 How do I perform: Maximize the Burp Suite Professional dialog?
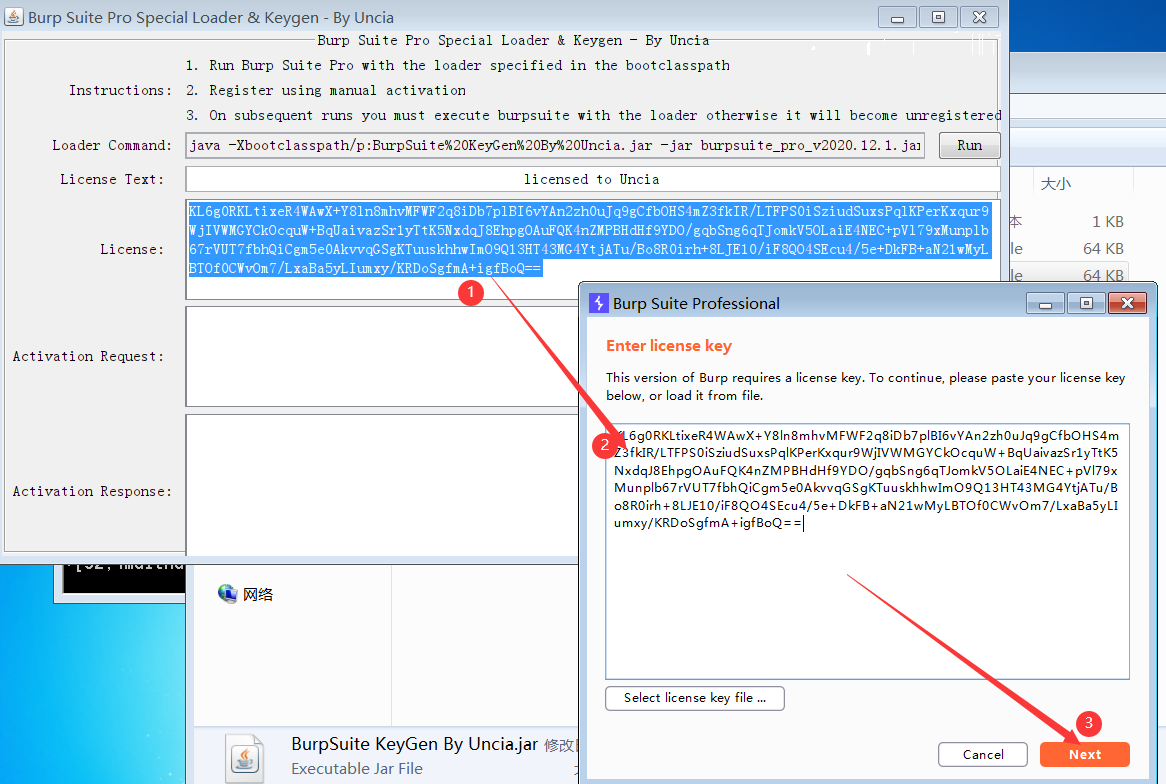point(1086,303)
